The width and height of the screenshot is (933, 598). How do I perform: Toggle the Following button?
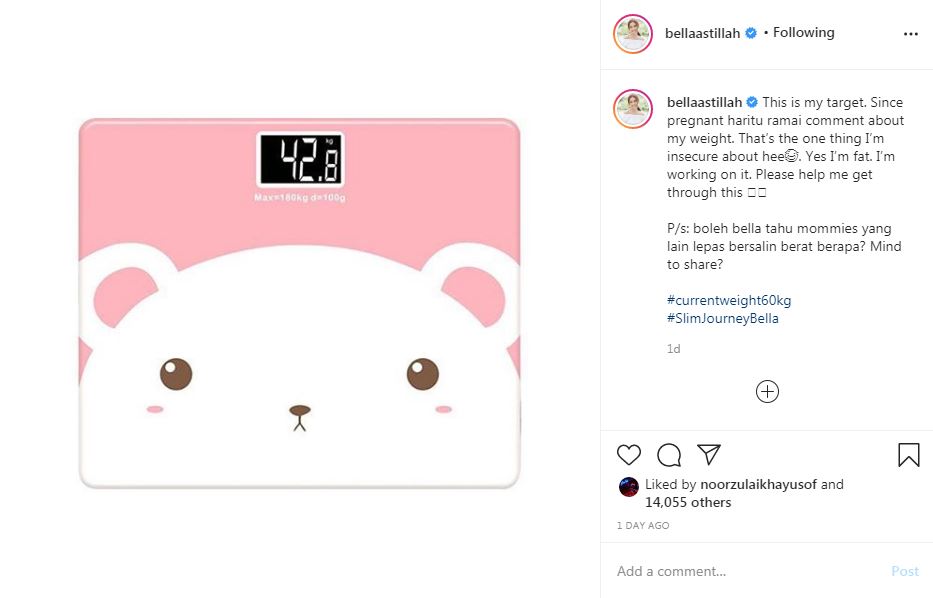pos(803,33)
